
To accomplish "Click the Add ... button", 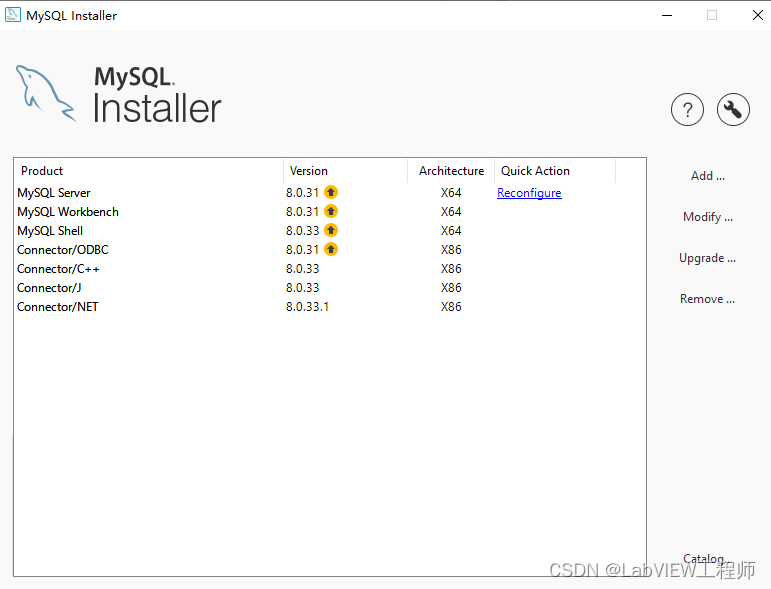I will (708, 176).
